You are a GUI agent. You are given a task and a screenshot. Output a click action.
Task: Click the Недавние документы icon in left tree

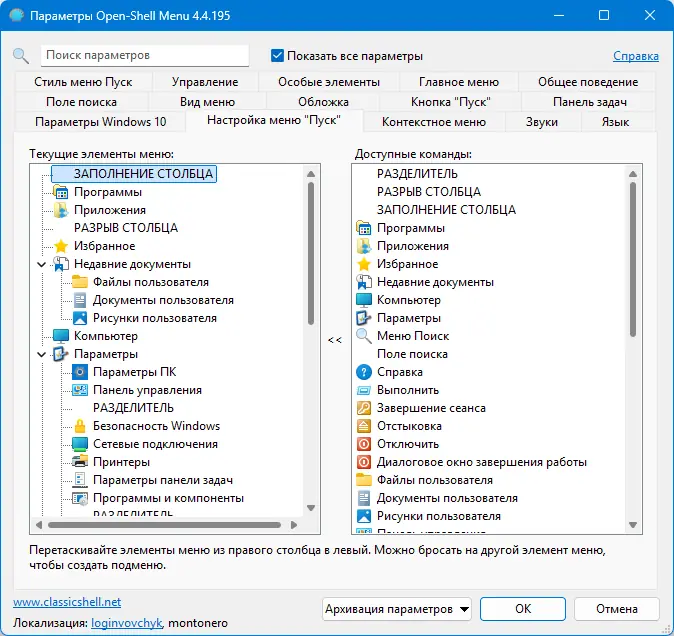point(61,264)
